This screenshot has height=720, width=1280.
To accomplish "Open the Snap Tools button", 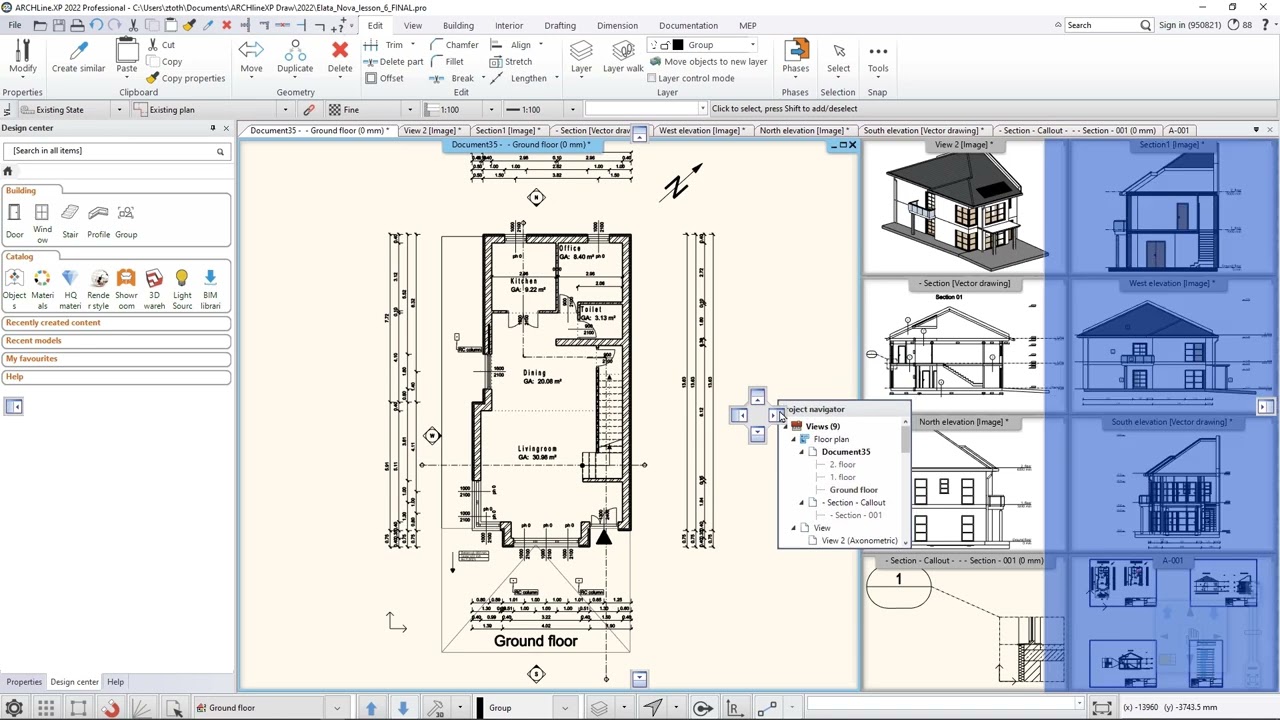I will tap(878, 57).
